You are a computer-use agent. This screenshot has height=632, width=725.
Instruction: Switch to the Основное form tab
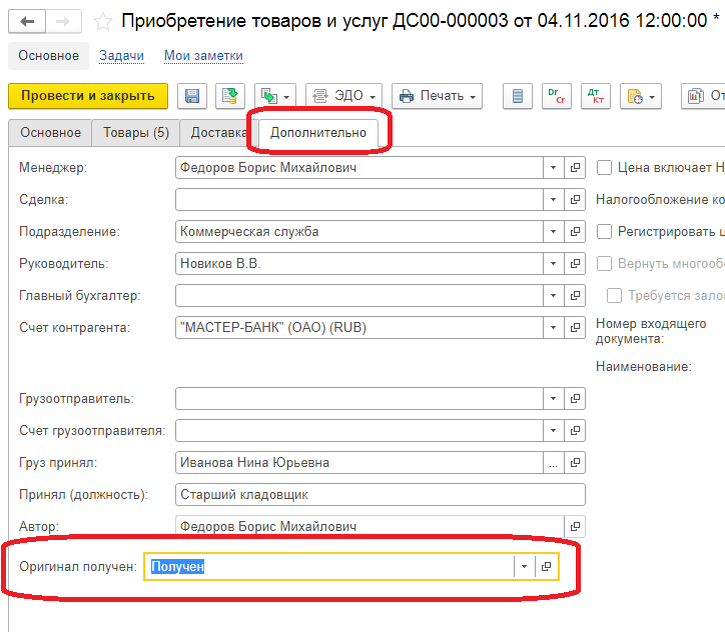[50, 133]
